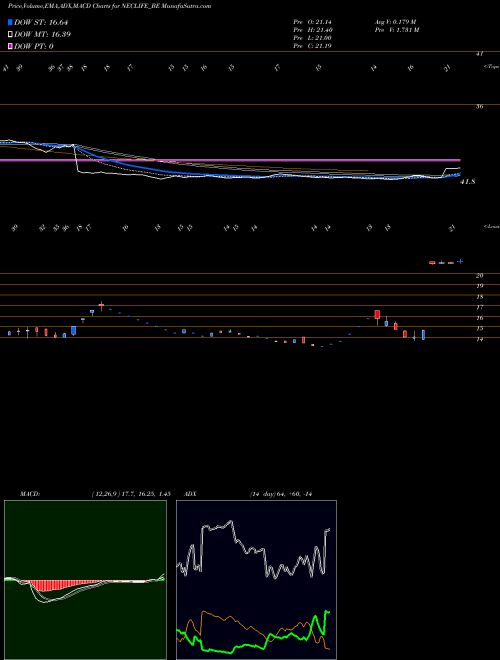The height and width of the screenshot is (660, 500).
Task: Click the magenta horizontal PT line
Action: pos(230,160)
